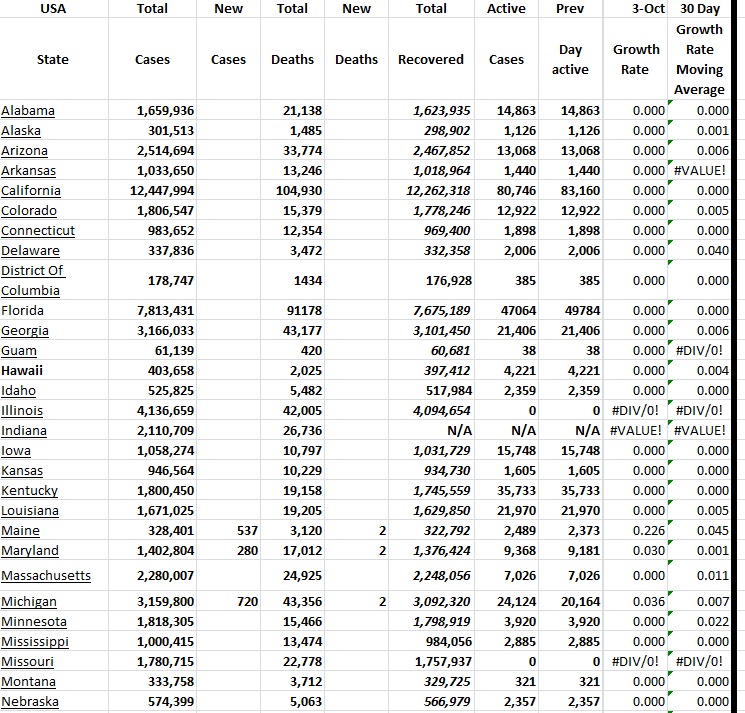Image resolution: width=745 pixels, height=713 pixels.
Task: Follow the Massachusetts link
Action: coord(46,576)
